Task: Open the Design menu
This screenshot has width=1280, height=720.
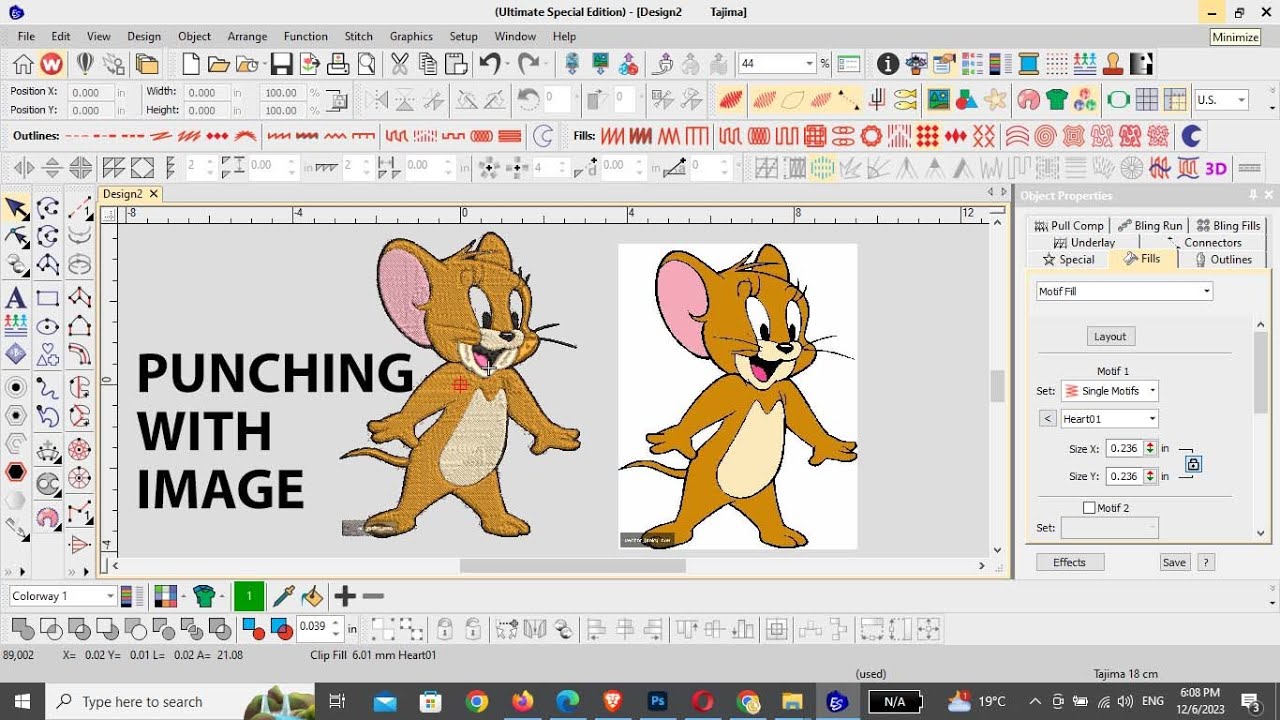Action: 143,36
